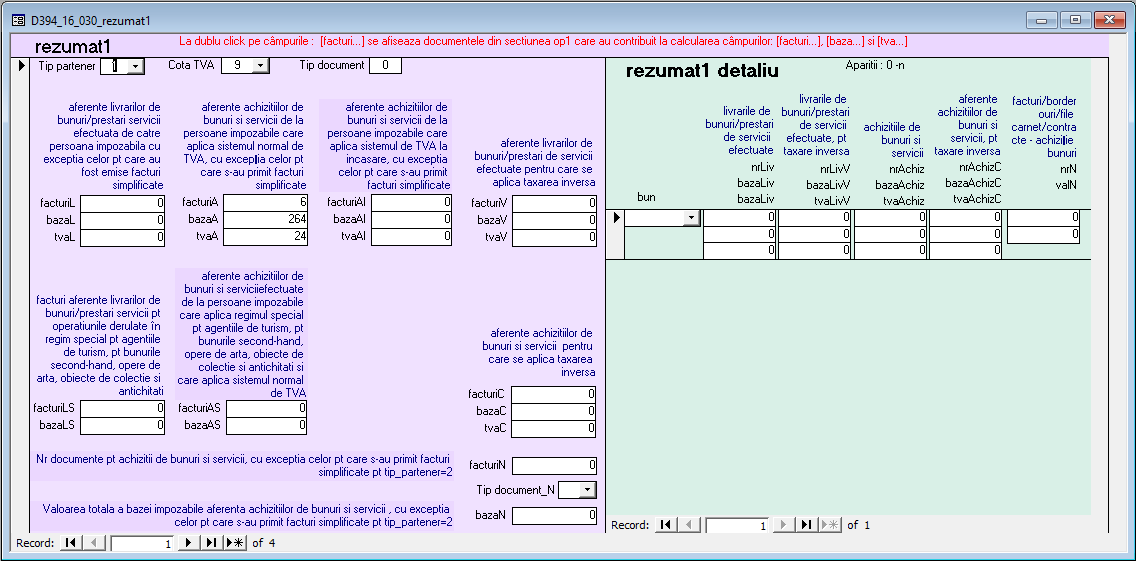
Task: Open Tip partener dropdown
Action: click(137, 66)
